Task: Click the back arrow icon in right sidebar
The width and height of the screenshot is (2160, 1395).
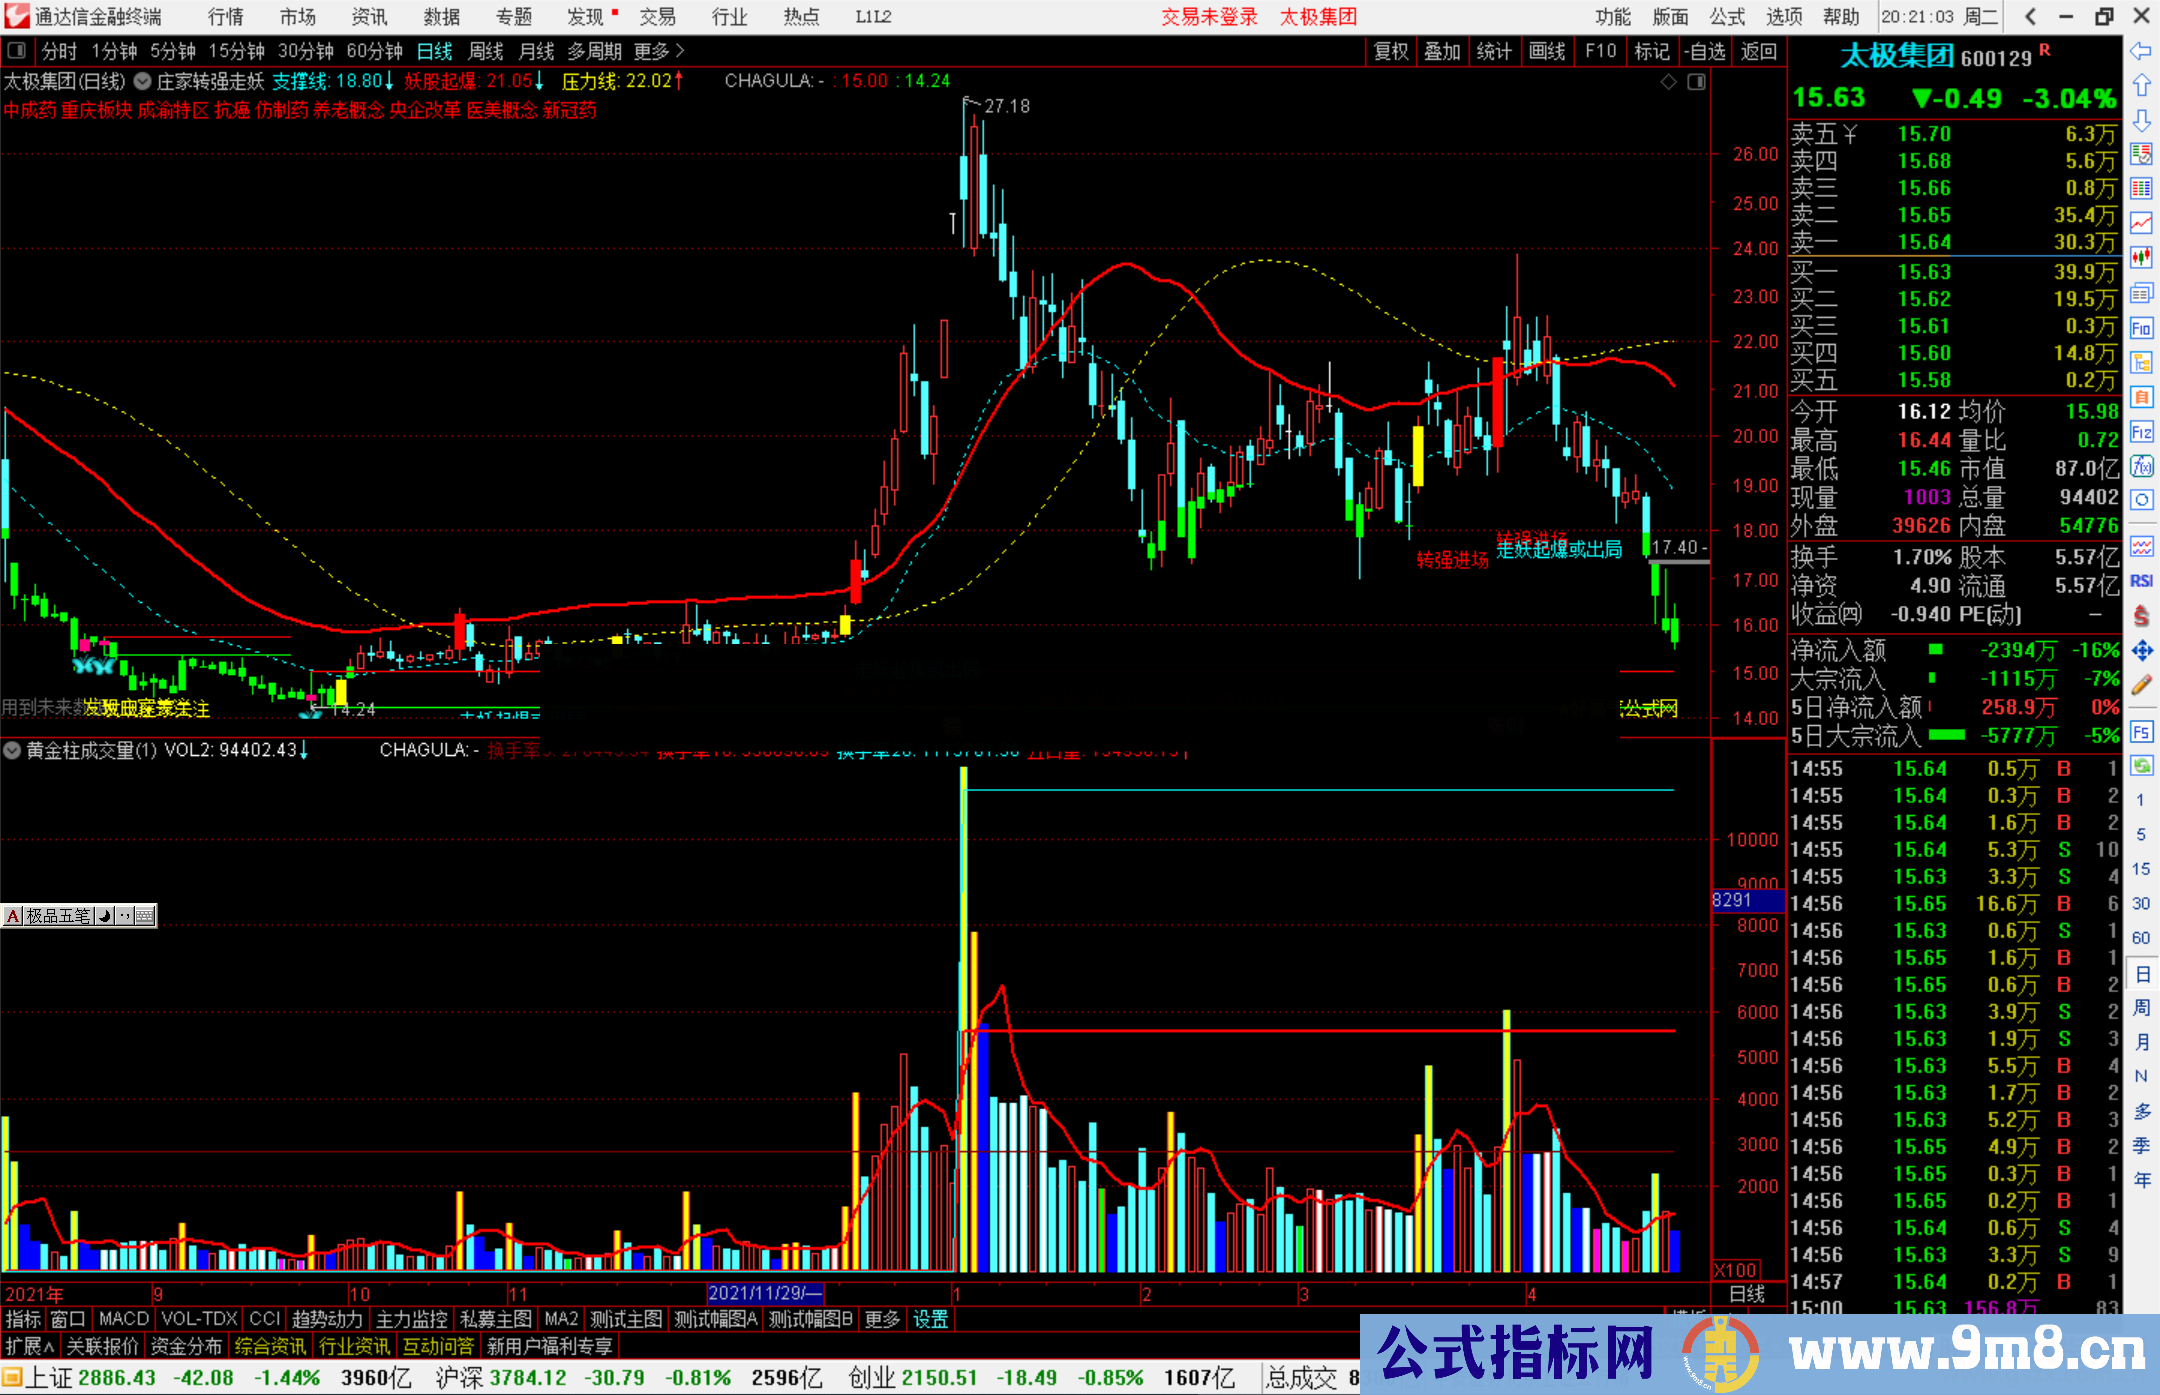Action: click(2141, 51)
